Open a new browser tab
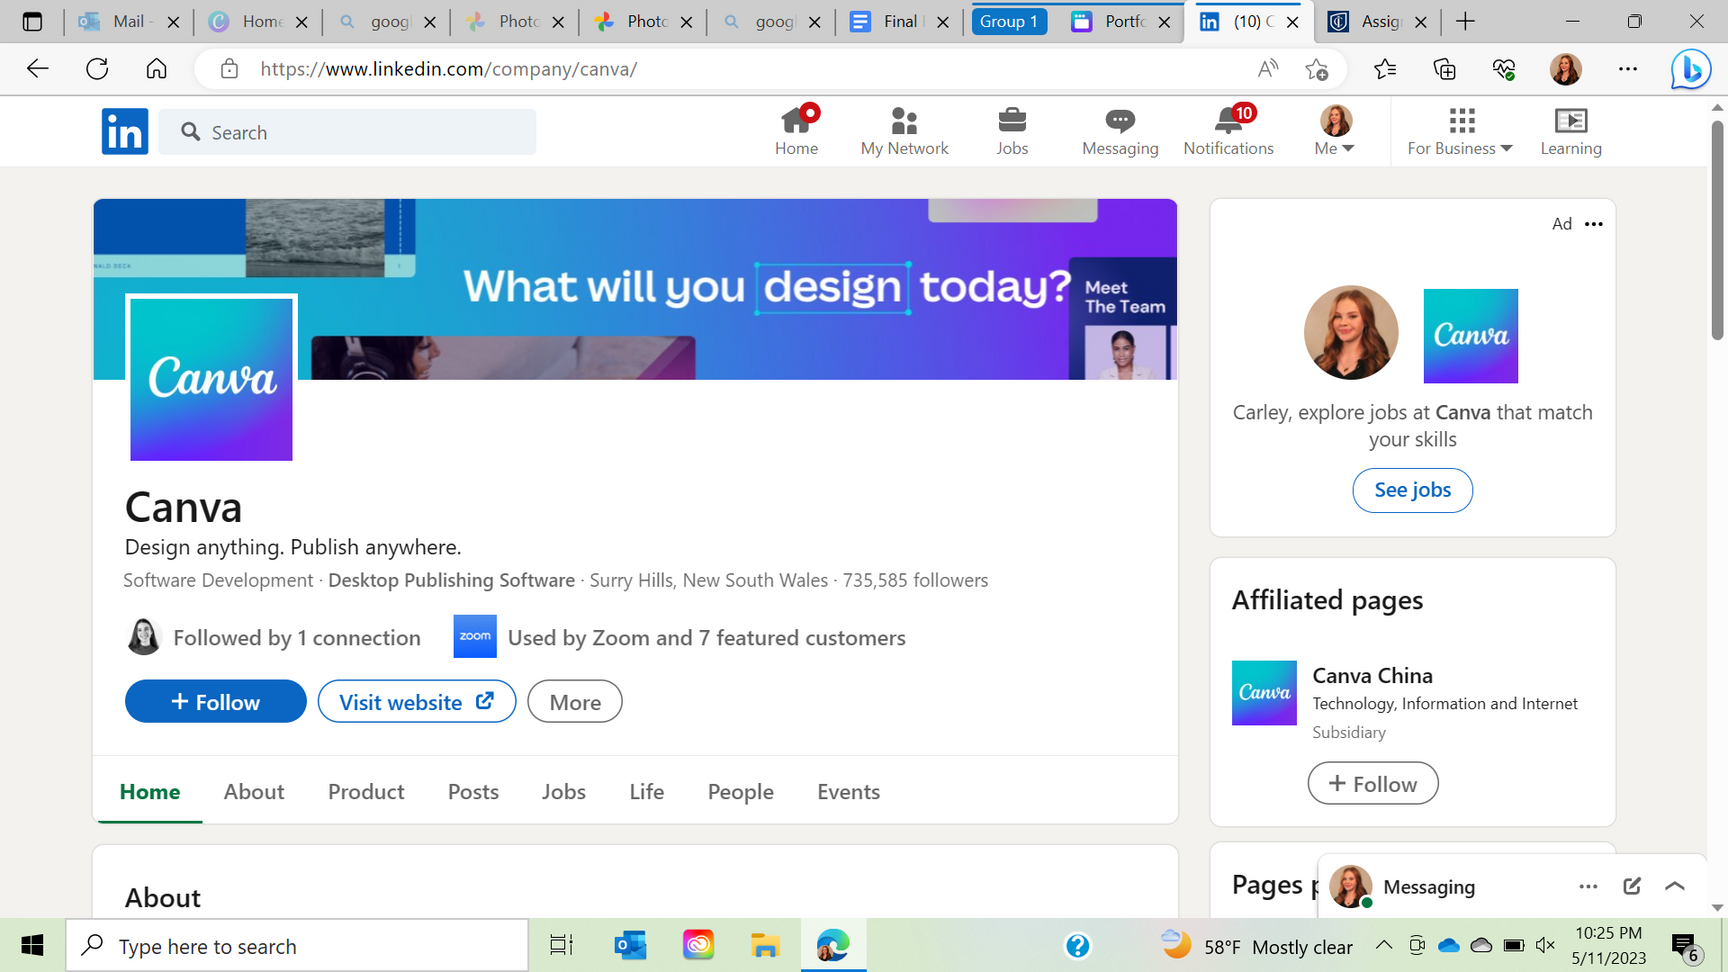 [x=1465, y=21]
